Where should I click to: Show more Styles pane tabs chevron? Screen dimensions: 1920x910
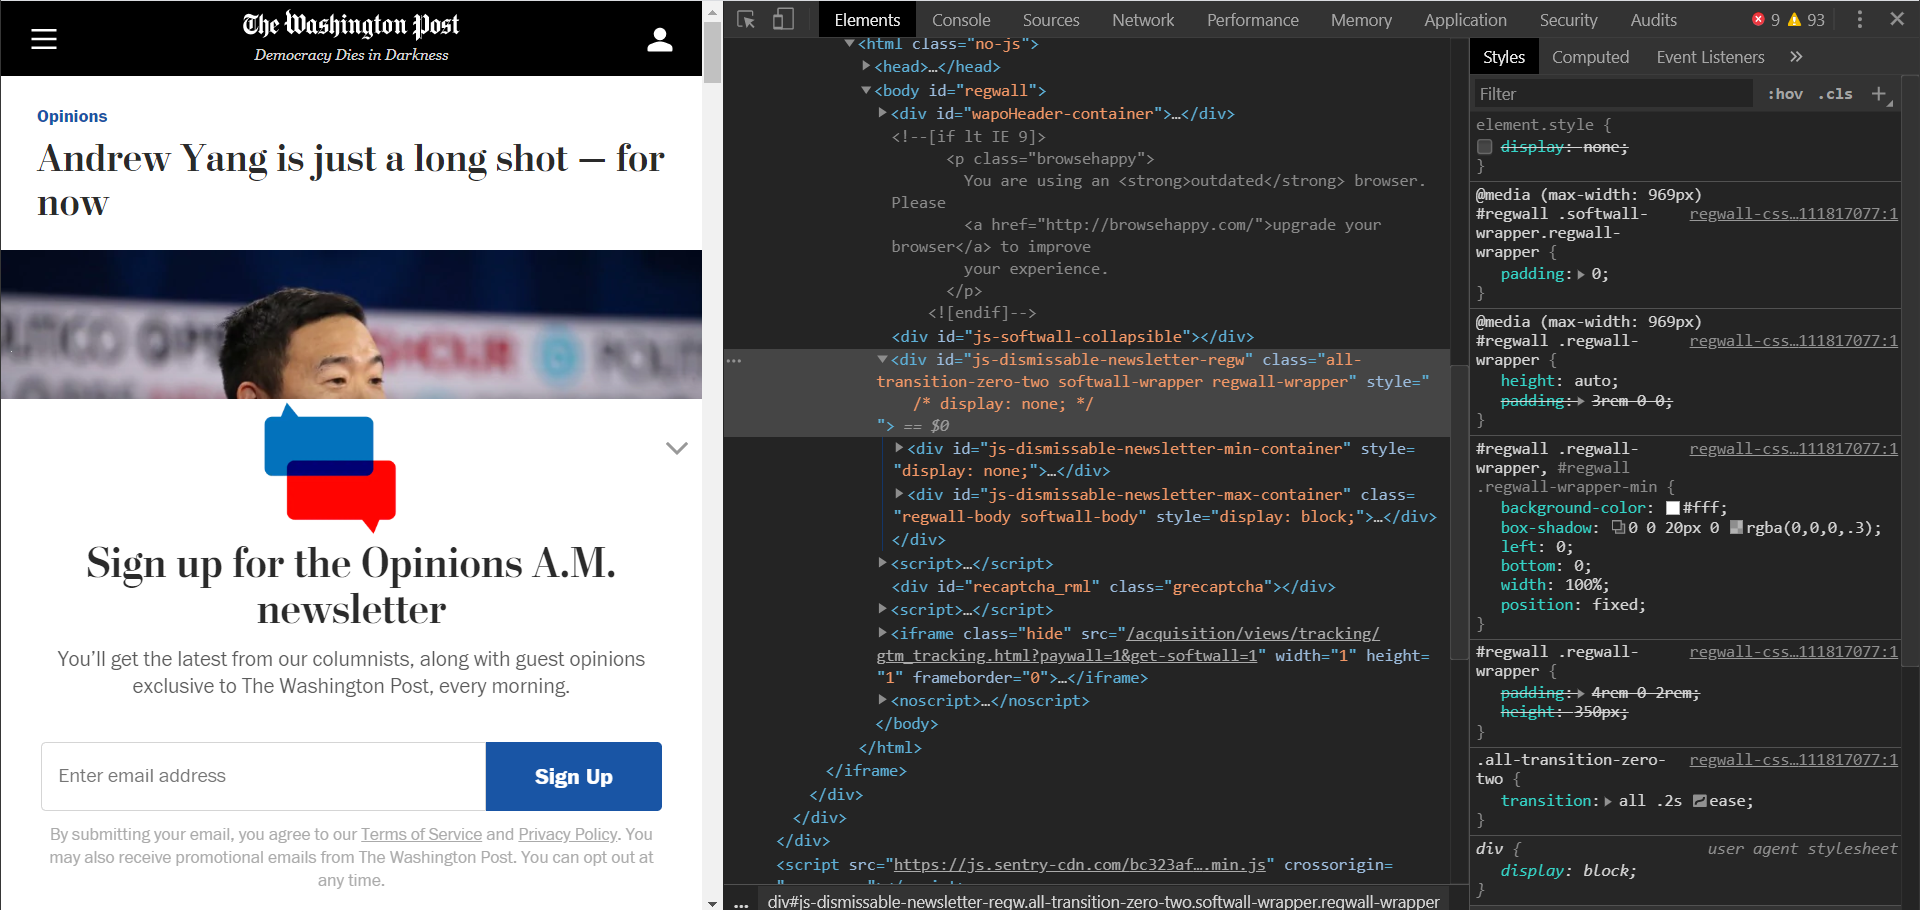coord(1796,57)
